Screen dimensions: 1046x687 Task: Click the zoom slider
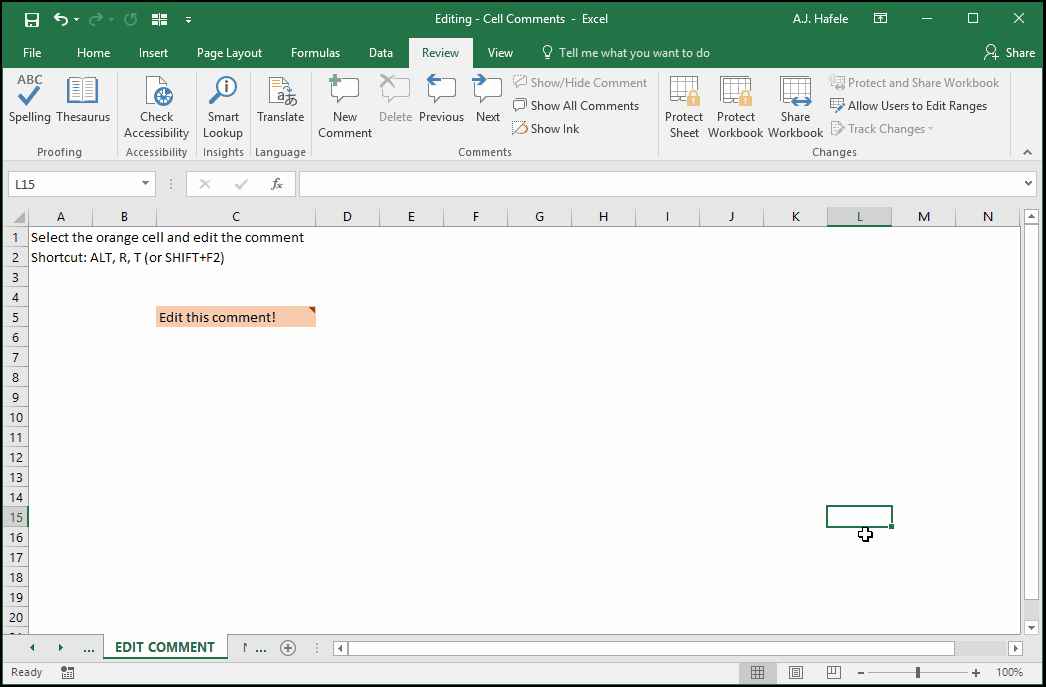pyautogui.click(x=918, y=672)
